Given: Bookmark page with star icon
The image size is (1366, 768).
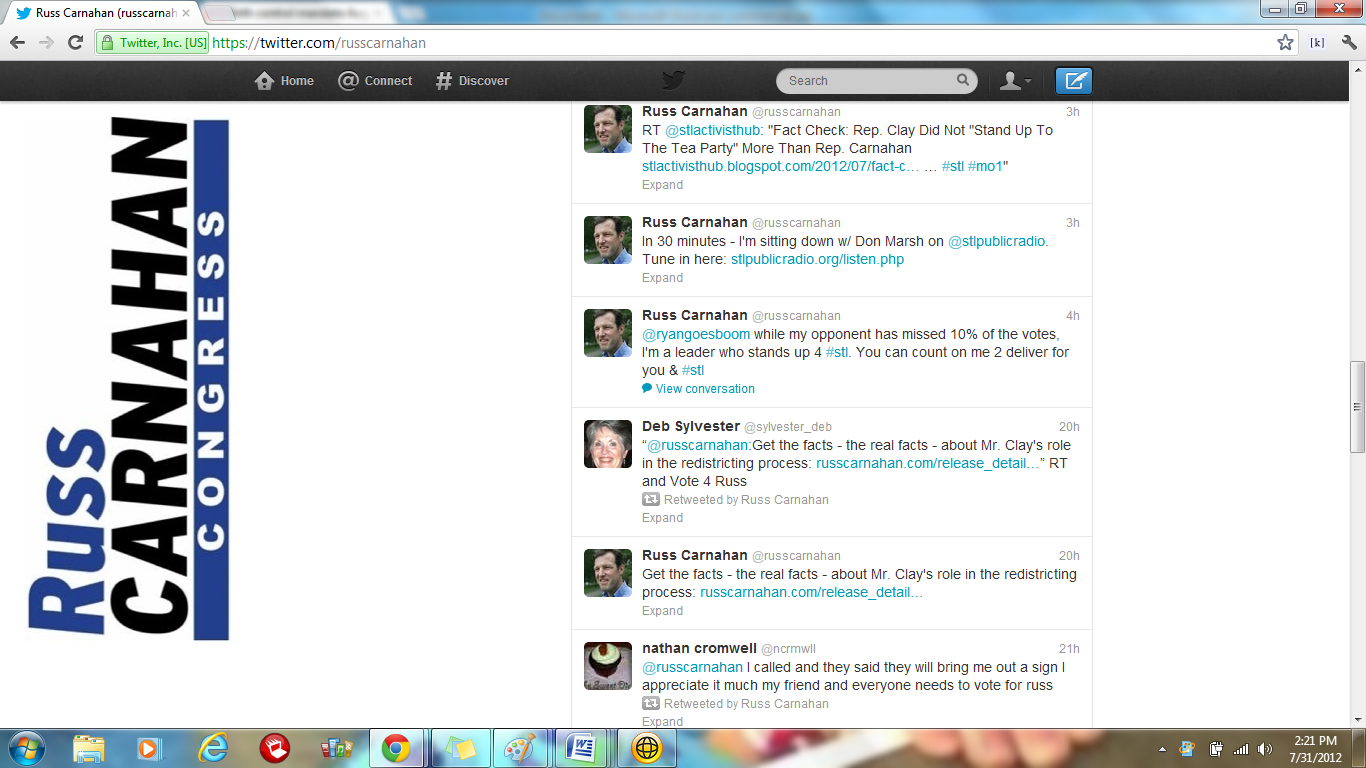Looking at the screenshot, I should [1285, 42].
